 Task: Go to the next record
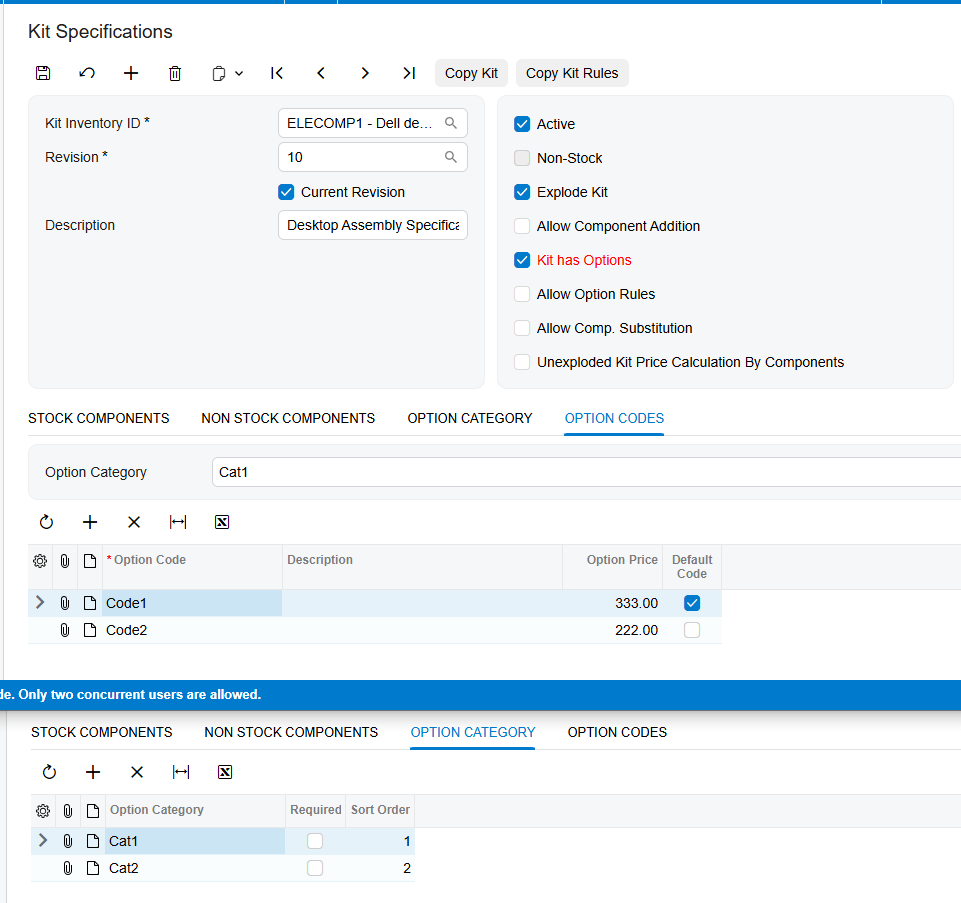click(x=365, y=74)
